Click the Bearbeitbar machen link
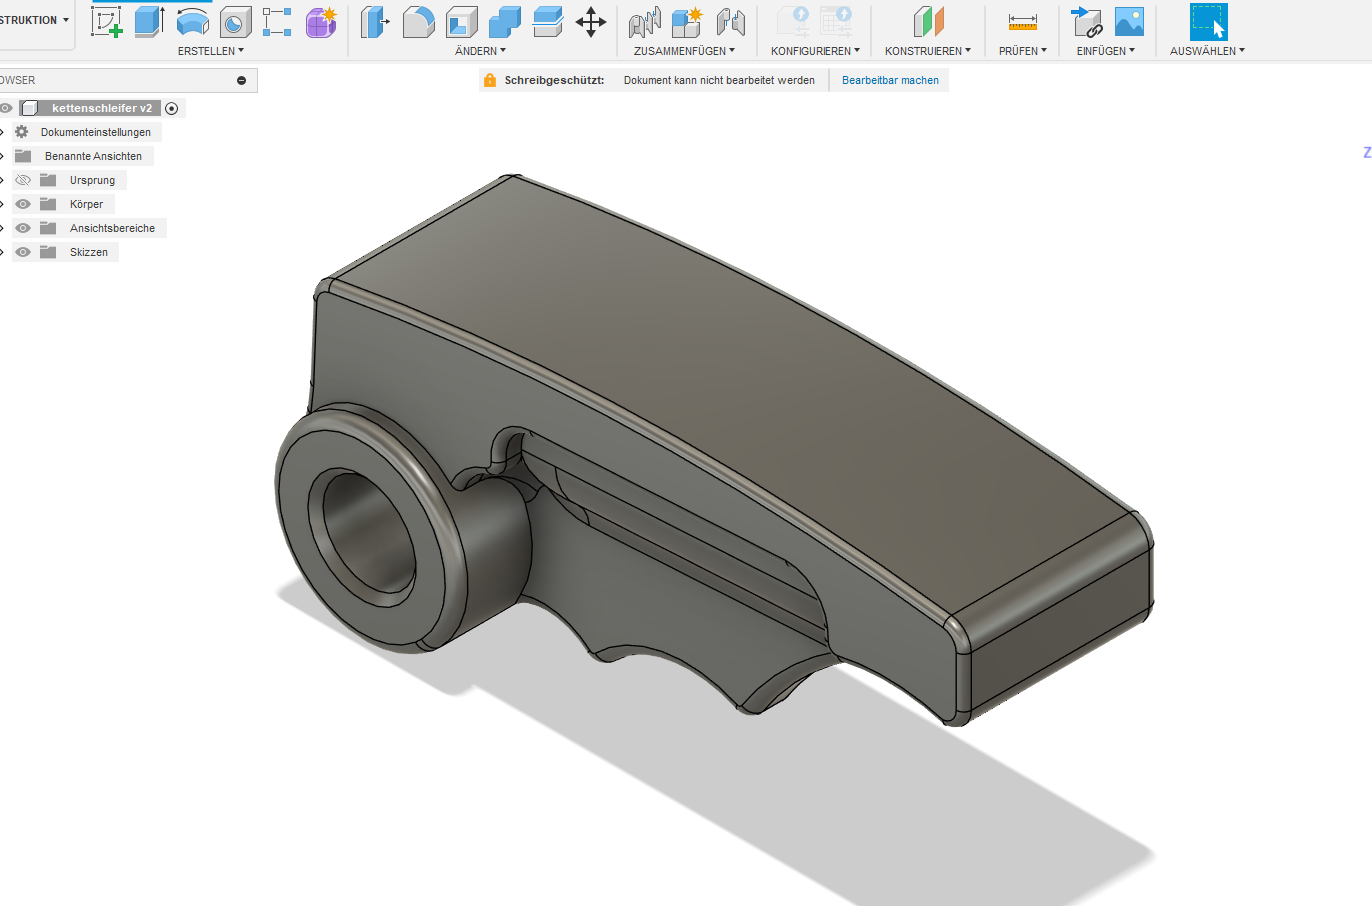The width and height of the screenshot is (1372, 906). point(890,80)
